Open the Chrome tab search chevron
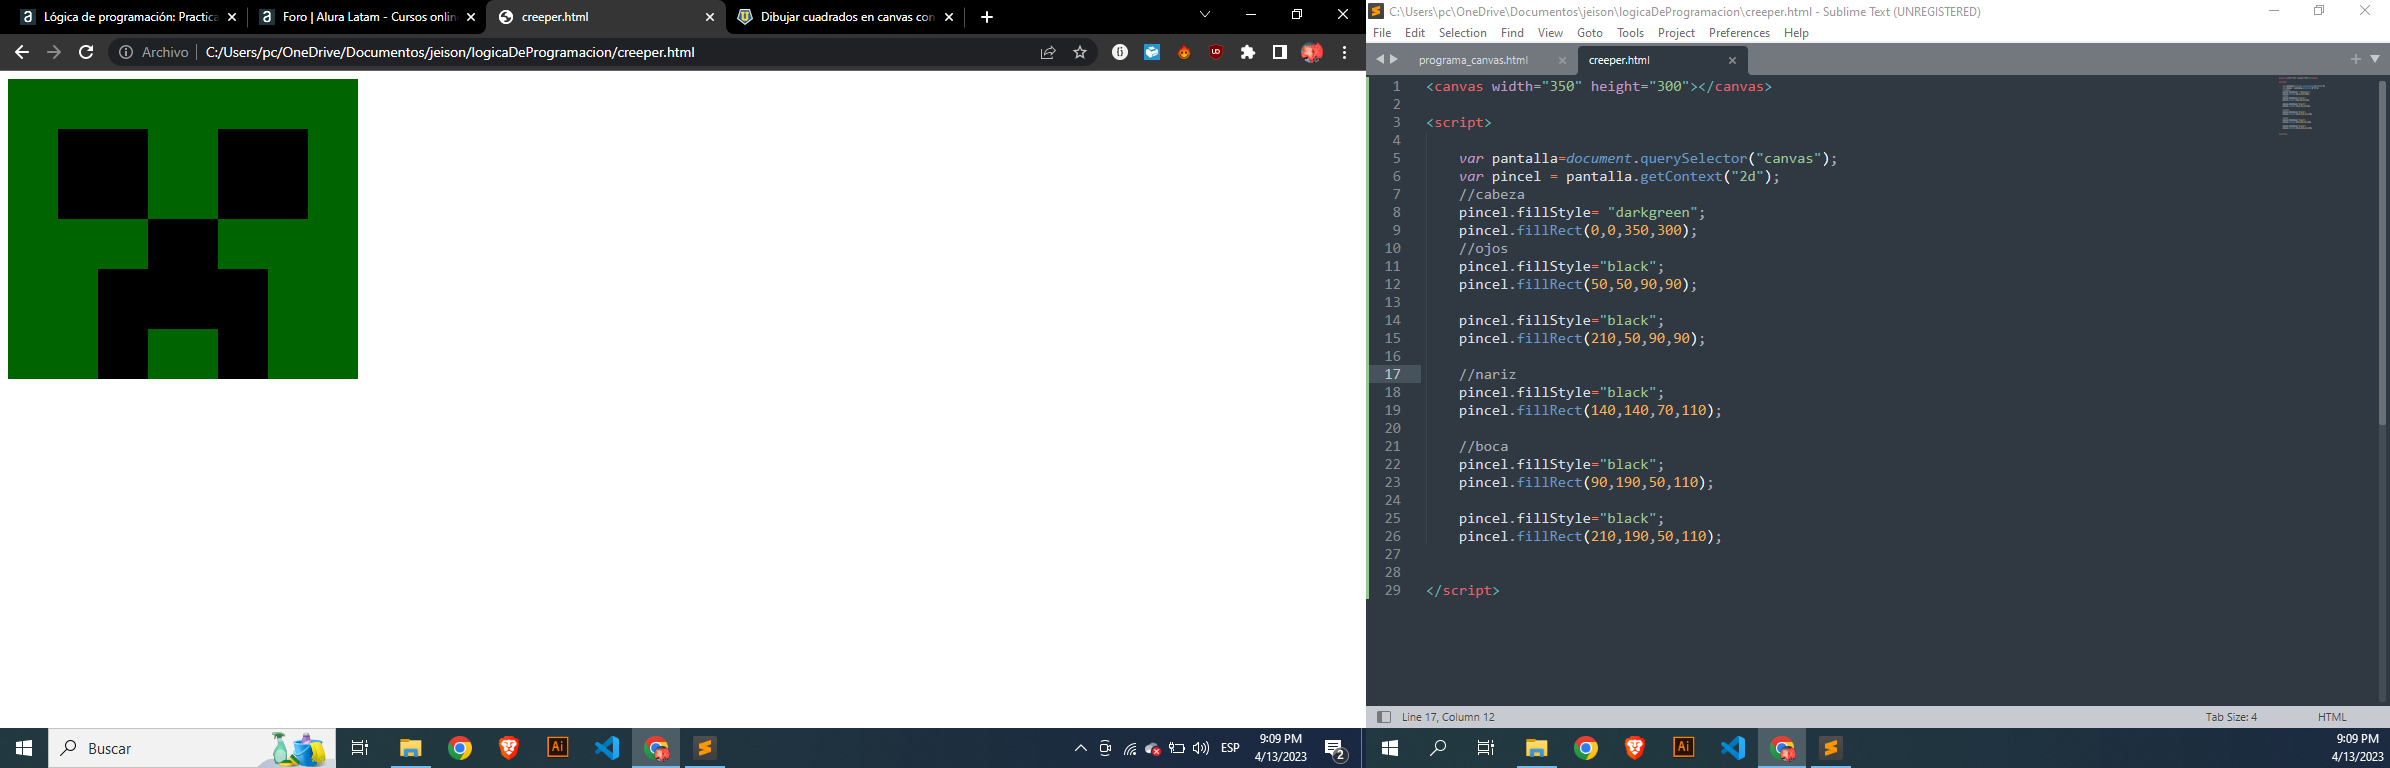Image resolution: width=2390 pixels, height=768 pixels. point(1205,15)
